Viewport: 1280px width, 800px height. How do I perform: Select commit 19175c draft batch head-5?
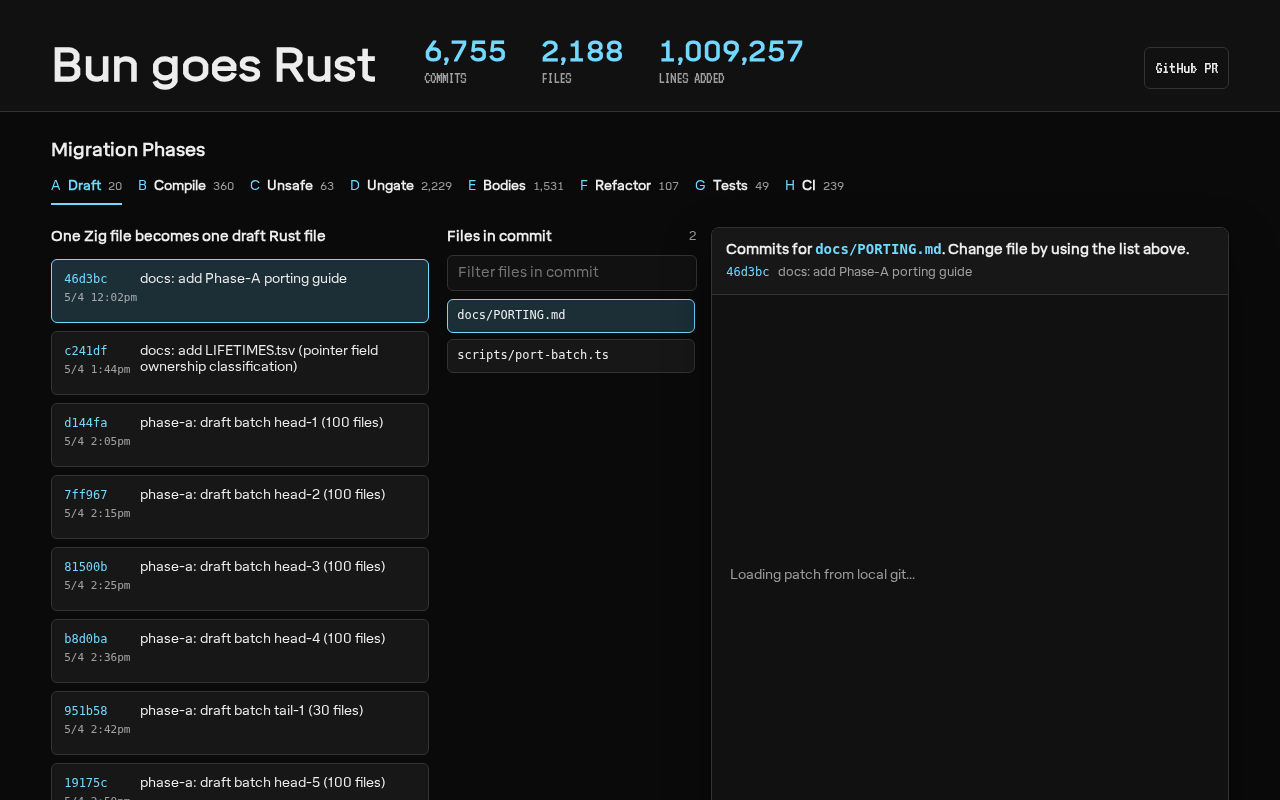point(240,782)
